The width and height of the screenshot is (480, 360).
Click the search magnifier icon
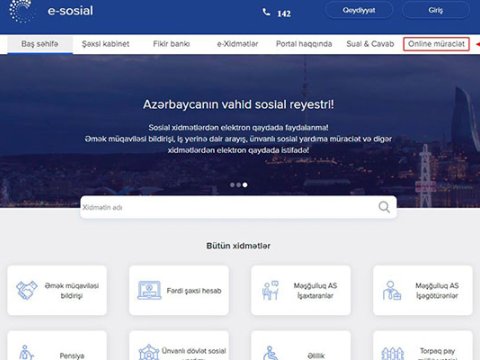(x=384, y=207)
